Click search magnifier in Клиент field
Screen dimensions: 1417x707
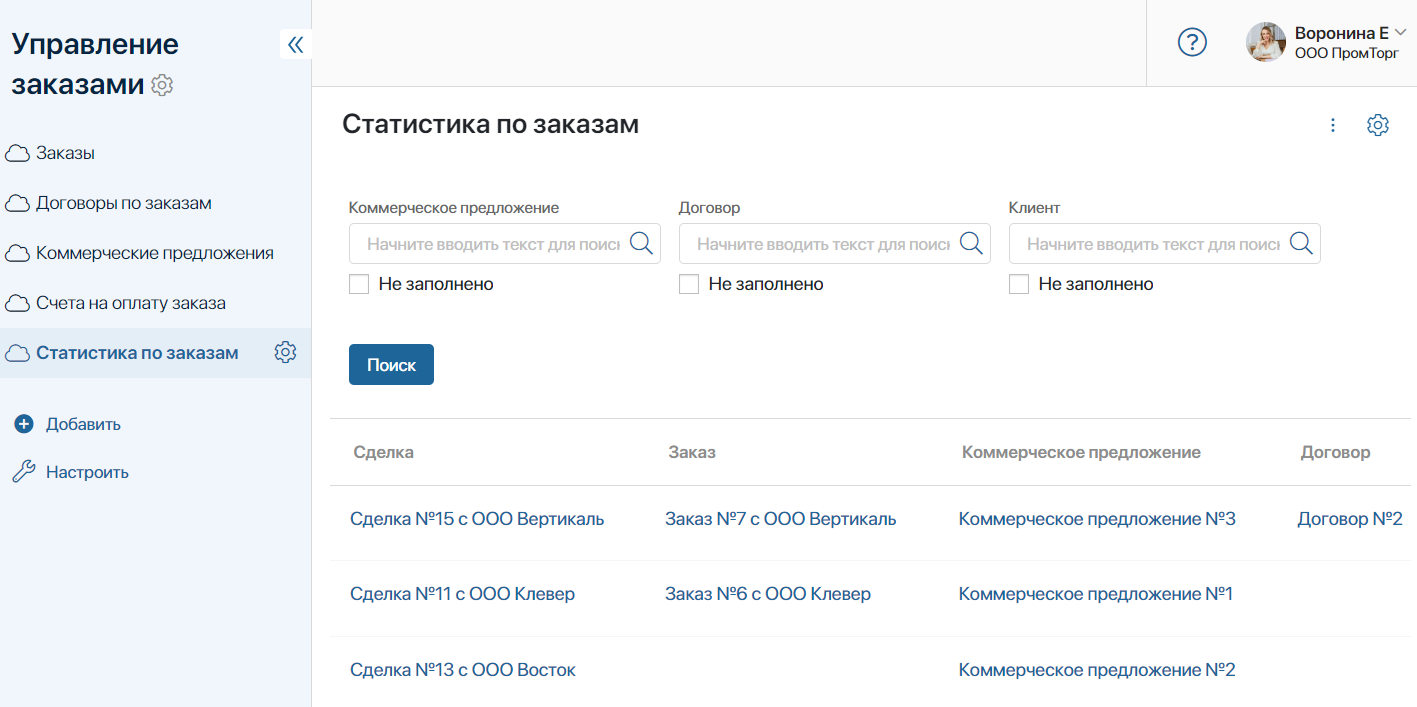point(1301,243)
